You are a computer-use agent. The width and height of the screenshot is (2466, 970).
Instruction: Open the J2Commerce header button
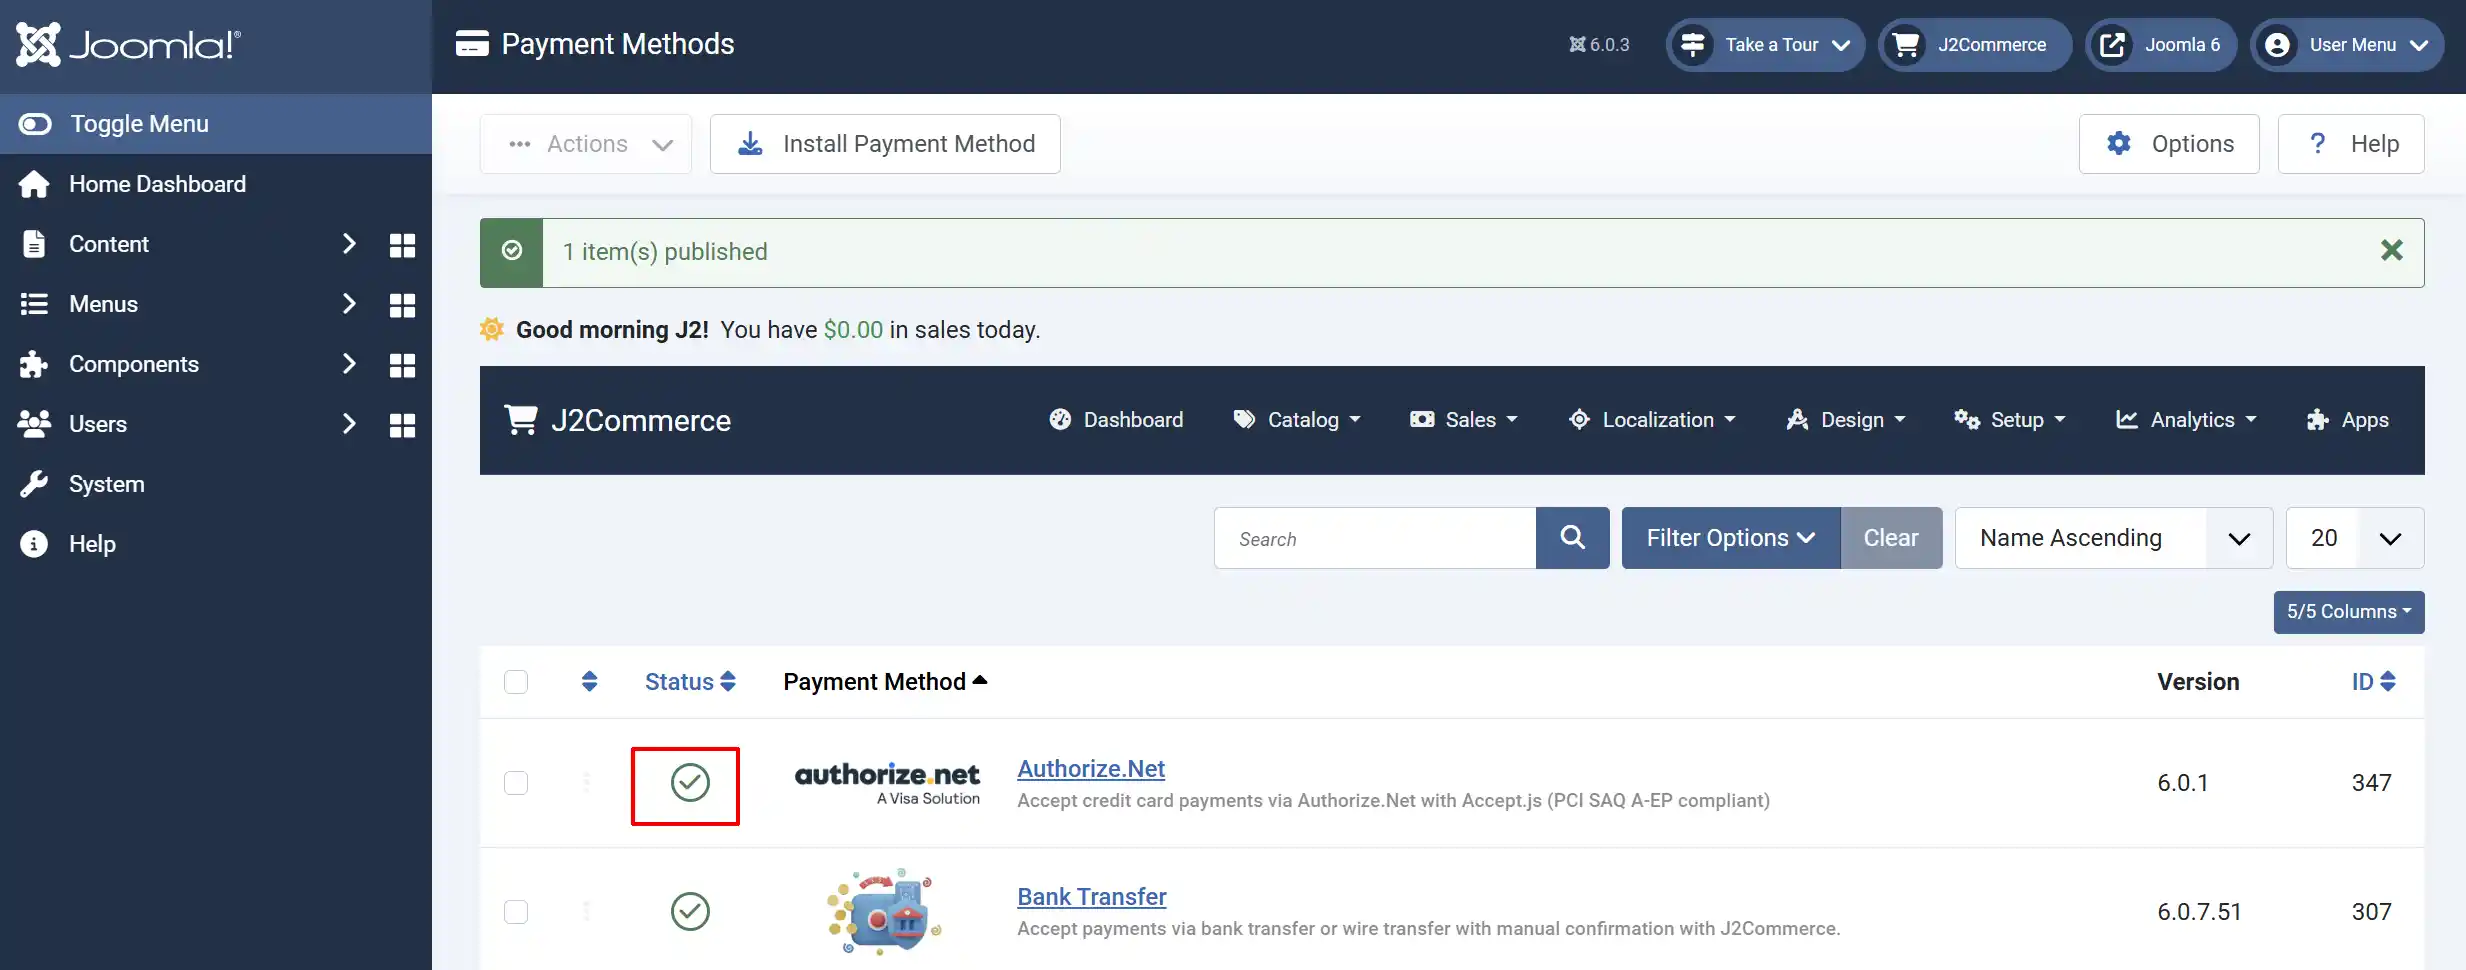click(1975, 45)
